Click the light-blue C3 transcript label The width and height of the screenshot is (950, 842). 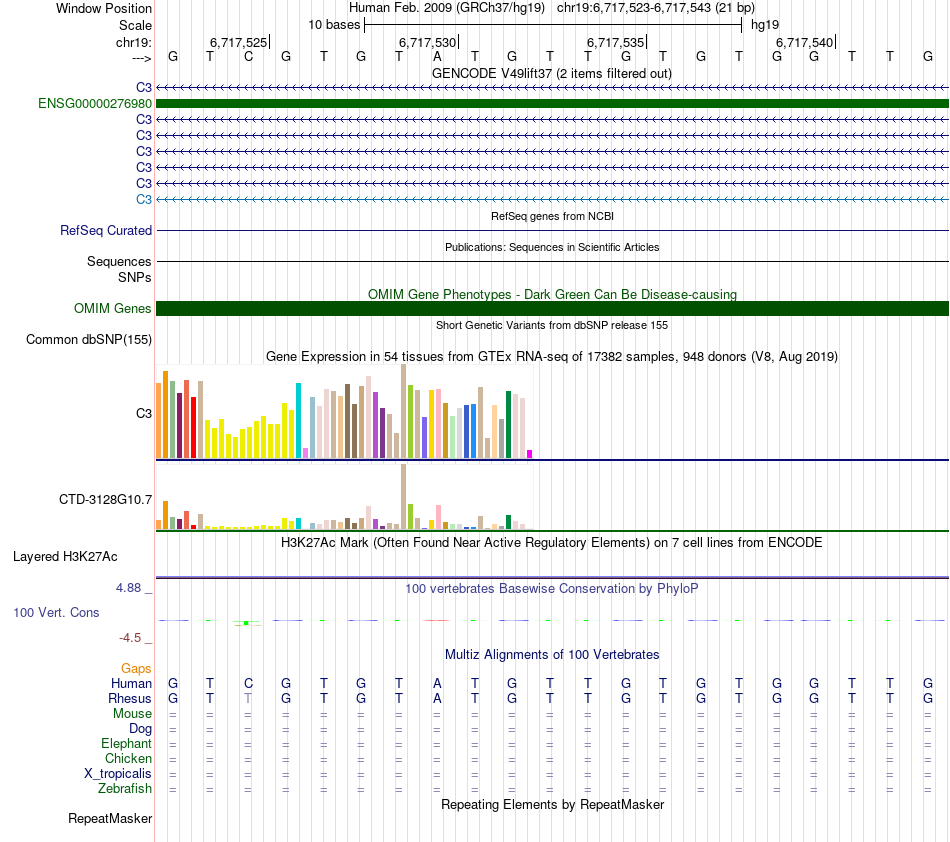(x=144, y=199)
